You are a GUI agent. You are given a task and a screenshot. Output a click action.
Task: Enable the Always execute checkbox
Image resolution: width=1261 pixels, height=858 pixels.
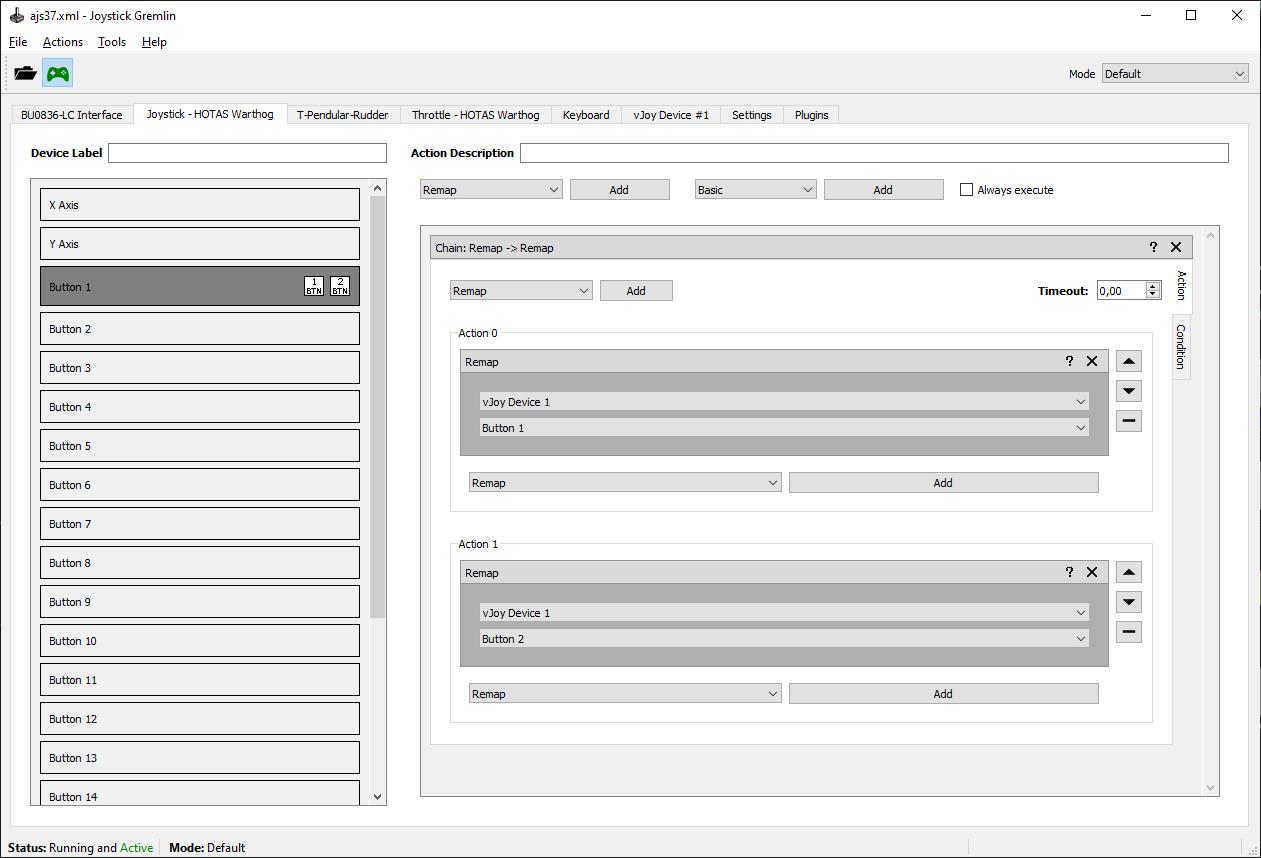966,190
